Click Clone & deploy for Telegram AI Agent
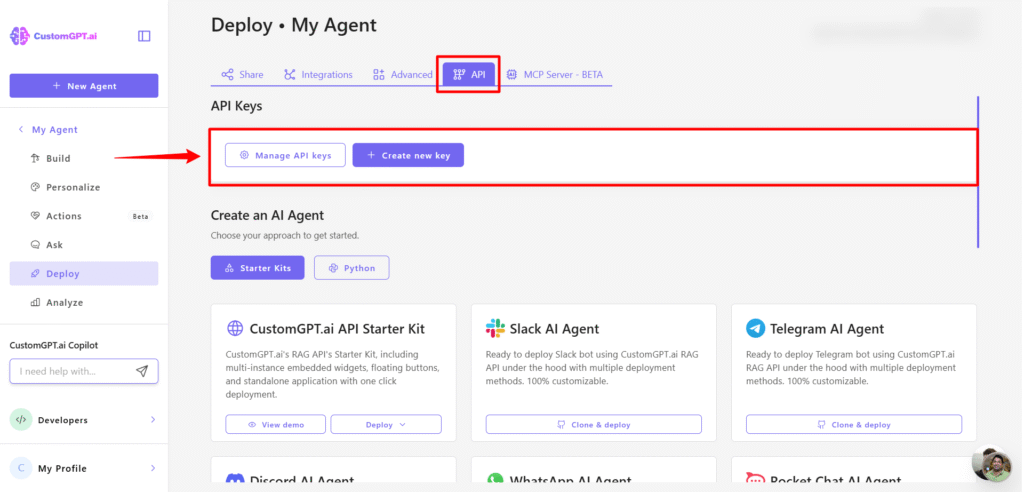The height and width of the screenshot is (492, 1024). coord(854,424)
